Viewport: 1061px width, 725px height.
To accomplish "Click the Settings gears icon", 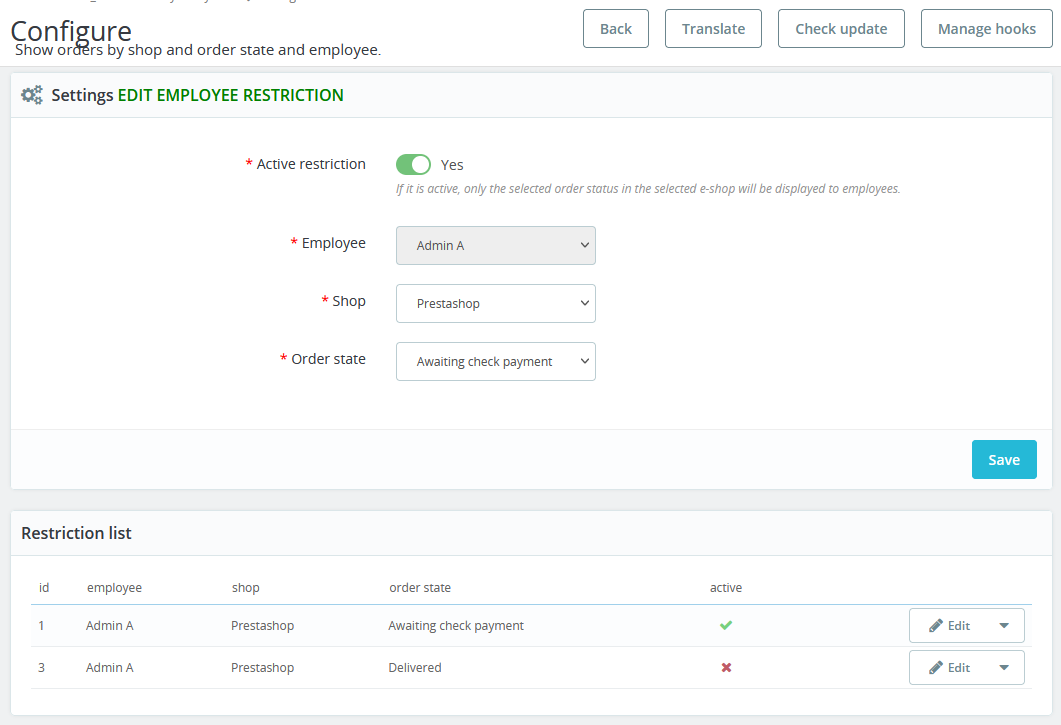I will [32, 95].
